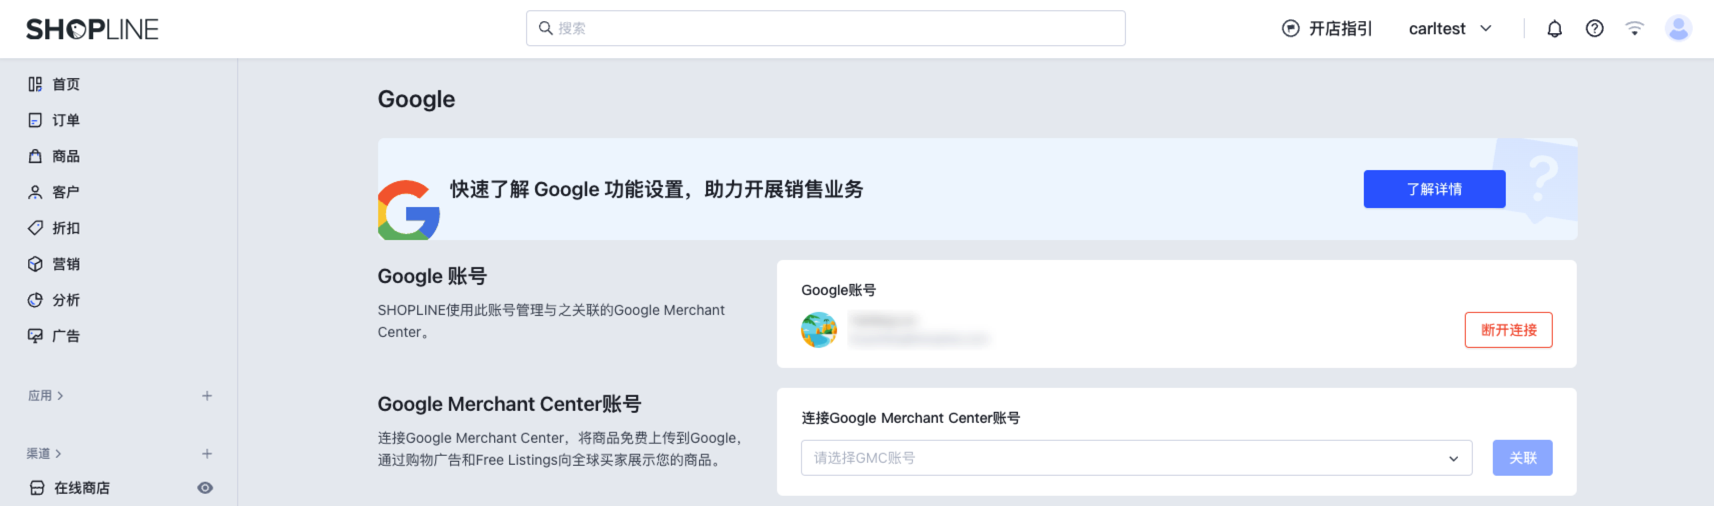Click the SHOPLINE logo
Image resolution: width=1714 pixels, height=506 pixels.
click(92, 29)
